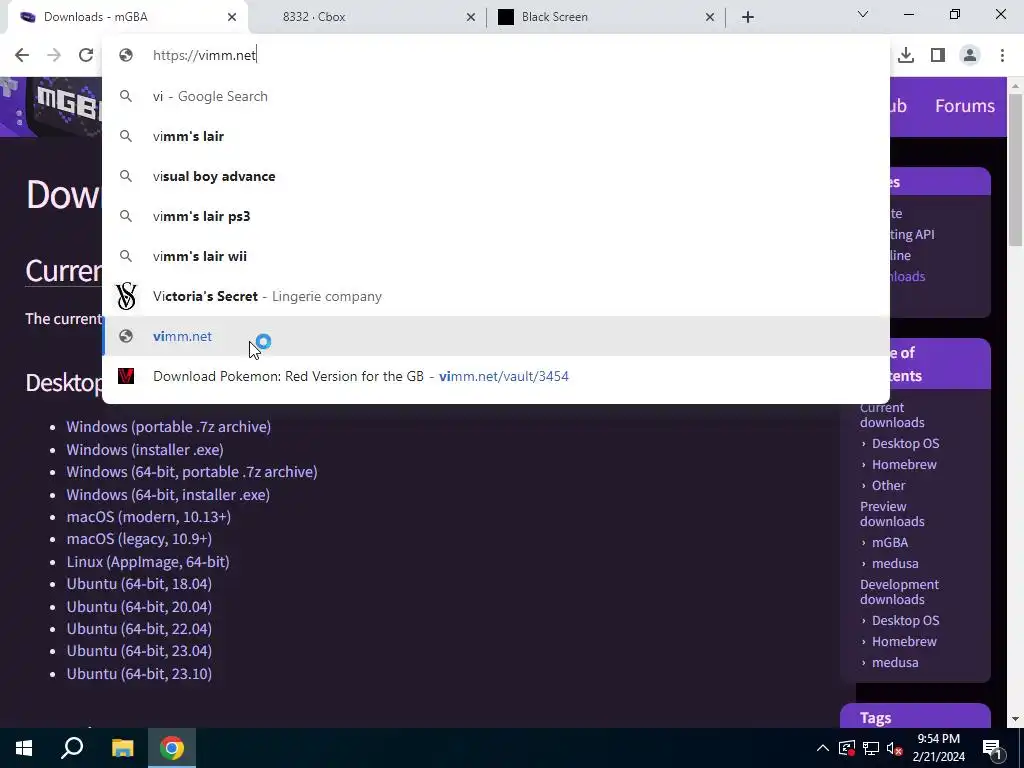Open the Chrome profile avatar

(970, 55)
